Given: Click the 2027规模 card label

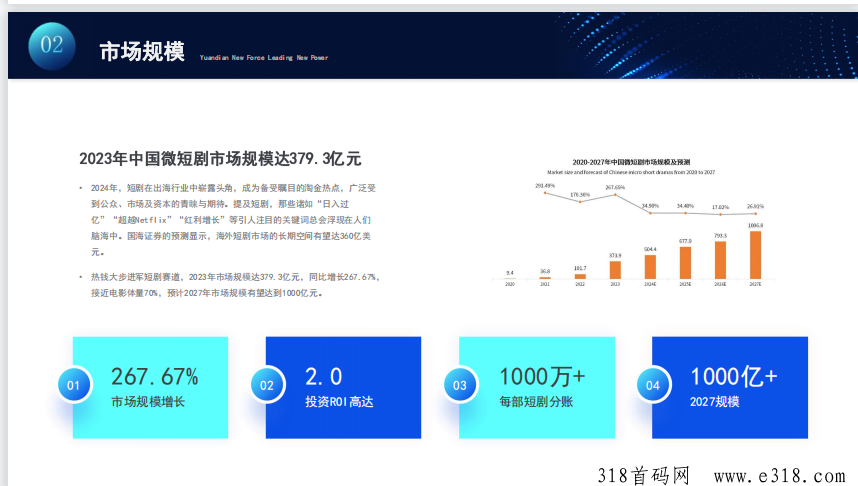Looking at the screenshot, I should coord(715,402).
